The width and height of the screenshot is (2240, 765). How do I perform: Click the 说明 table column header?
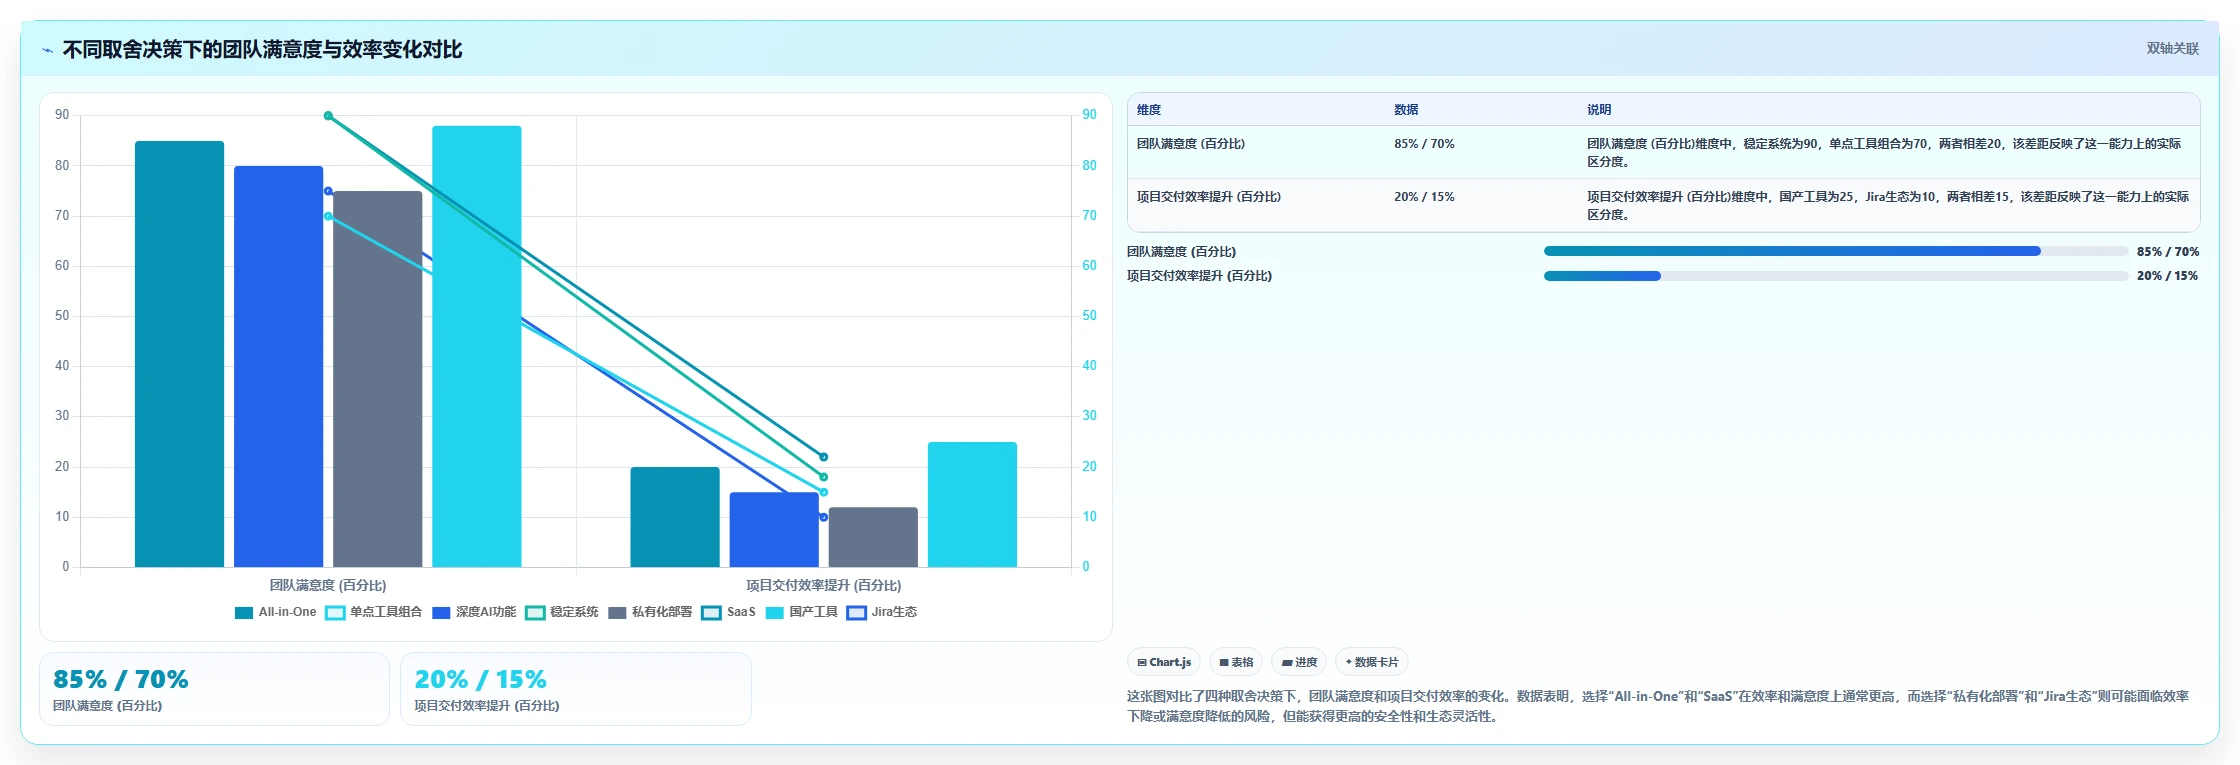pyautogui.click(x=1599, y=110)
